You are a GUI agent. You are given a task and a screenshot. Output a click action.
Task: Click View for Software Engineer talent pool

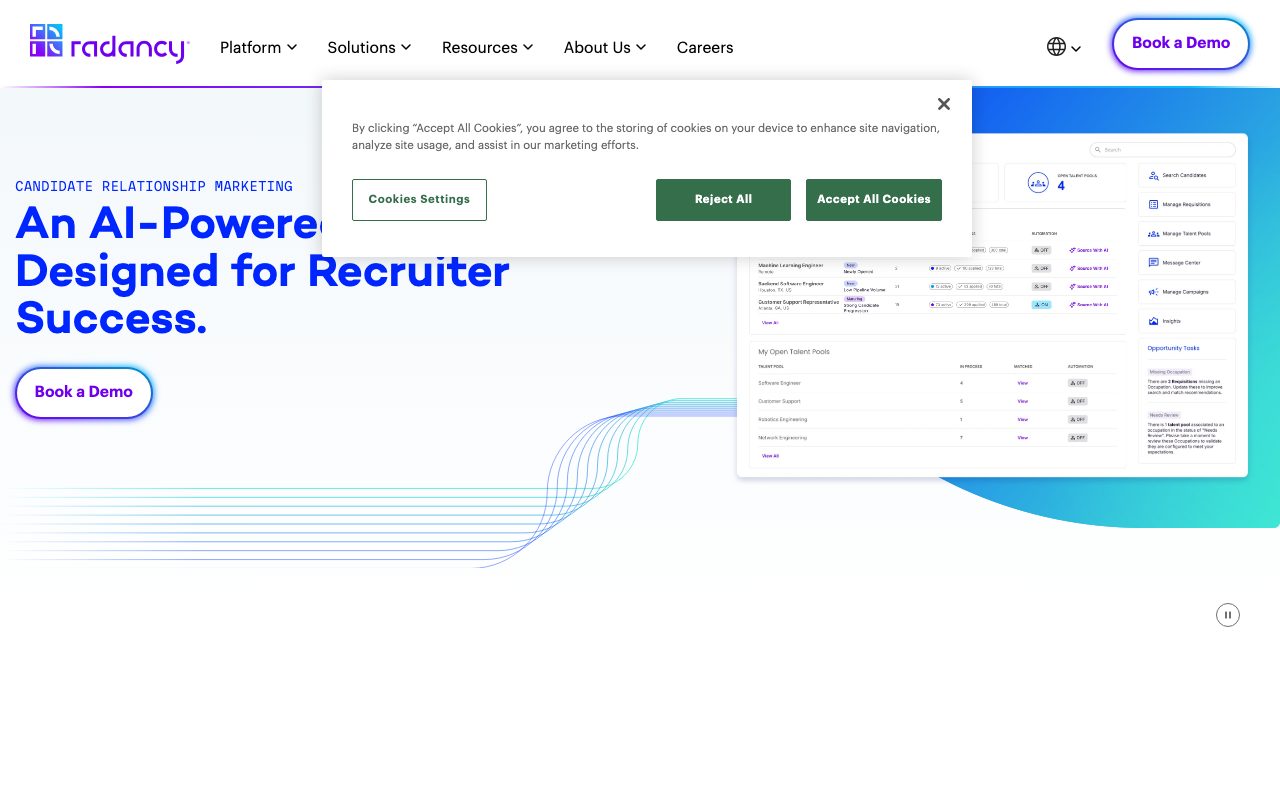1022,383
